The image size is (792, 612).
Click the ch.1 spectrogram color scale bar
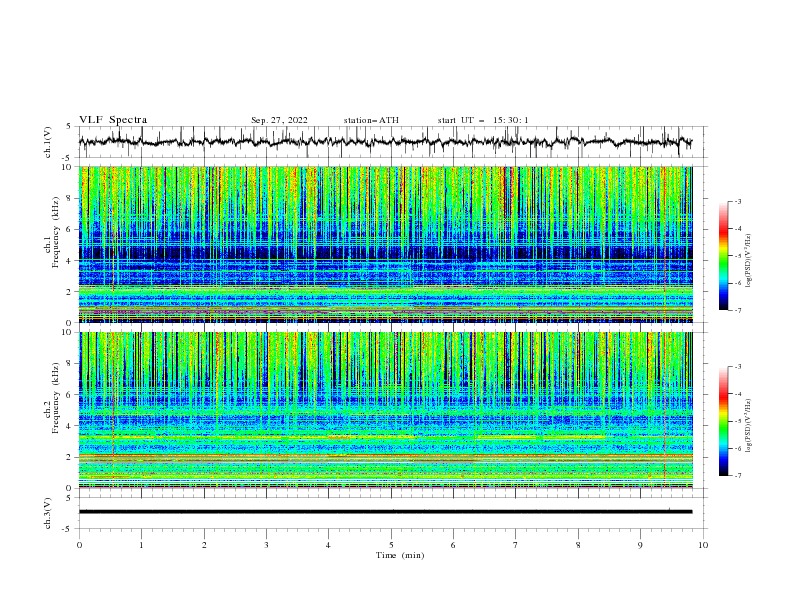click(x=724, y=256)
